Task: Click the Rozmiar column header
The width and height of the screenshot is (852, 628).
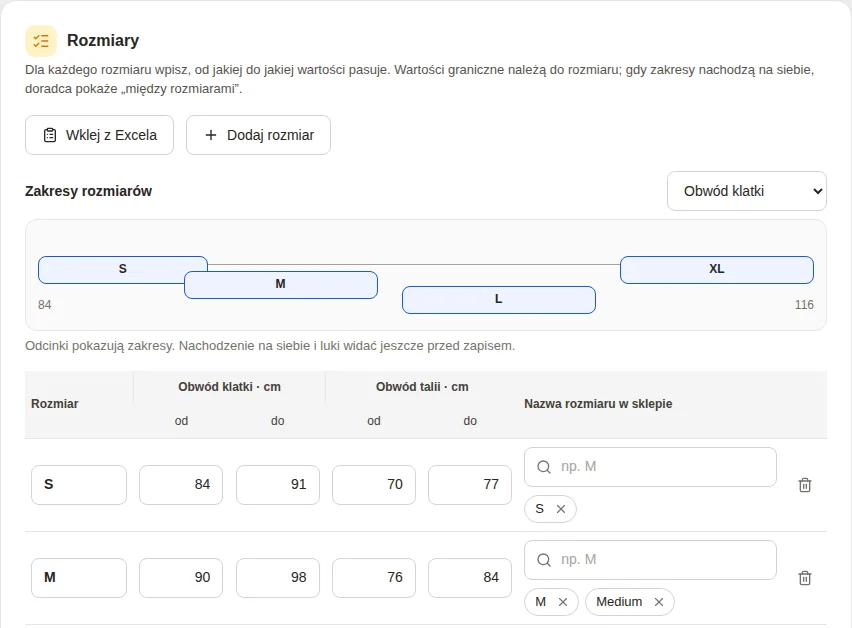Action: click(55, 404)
